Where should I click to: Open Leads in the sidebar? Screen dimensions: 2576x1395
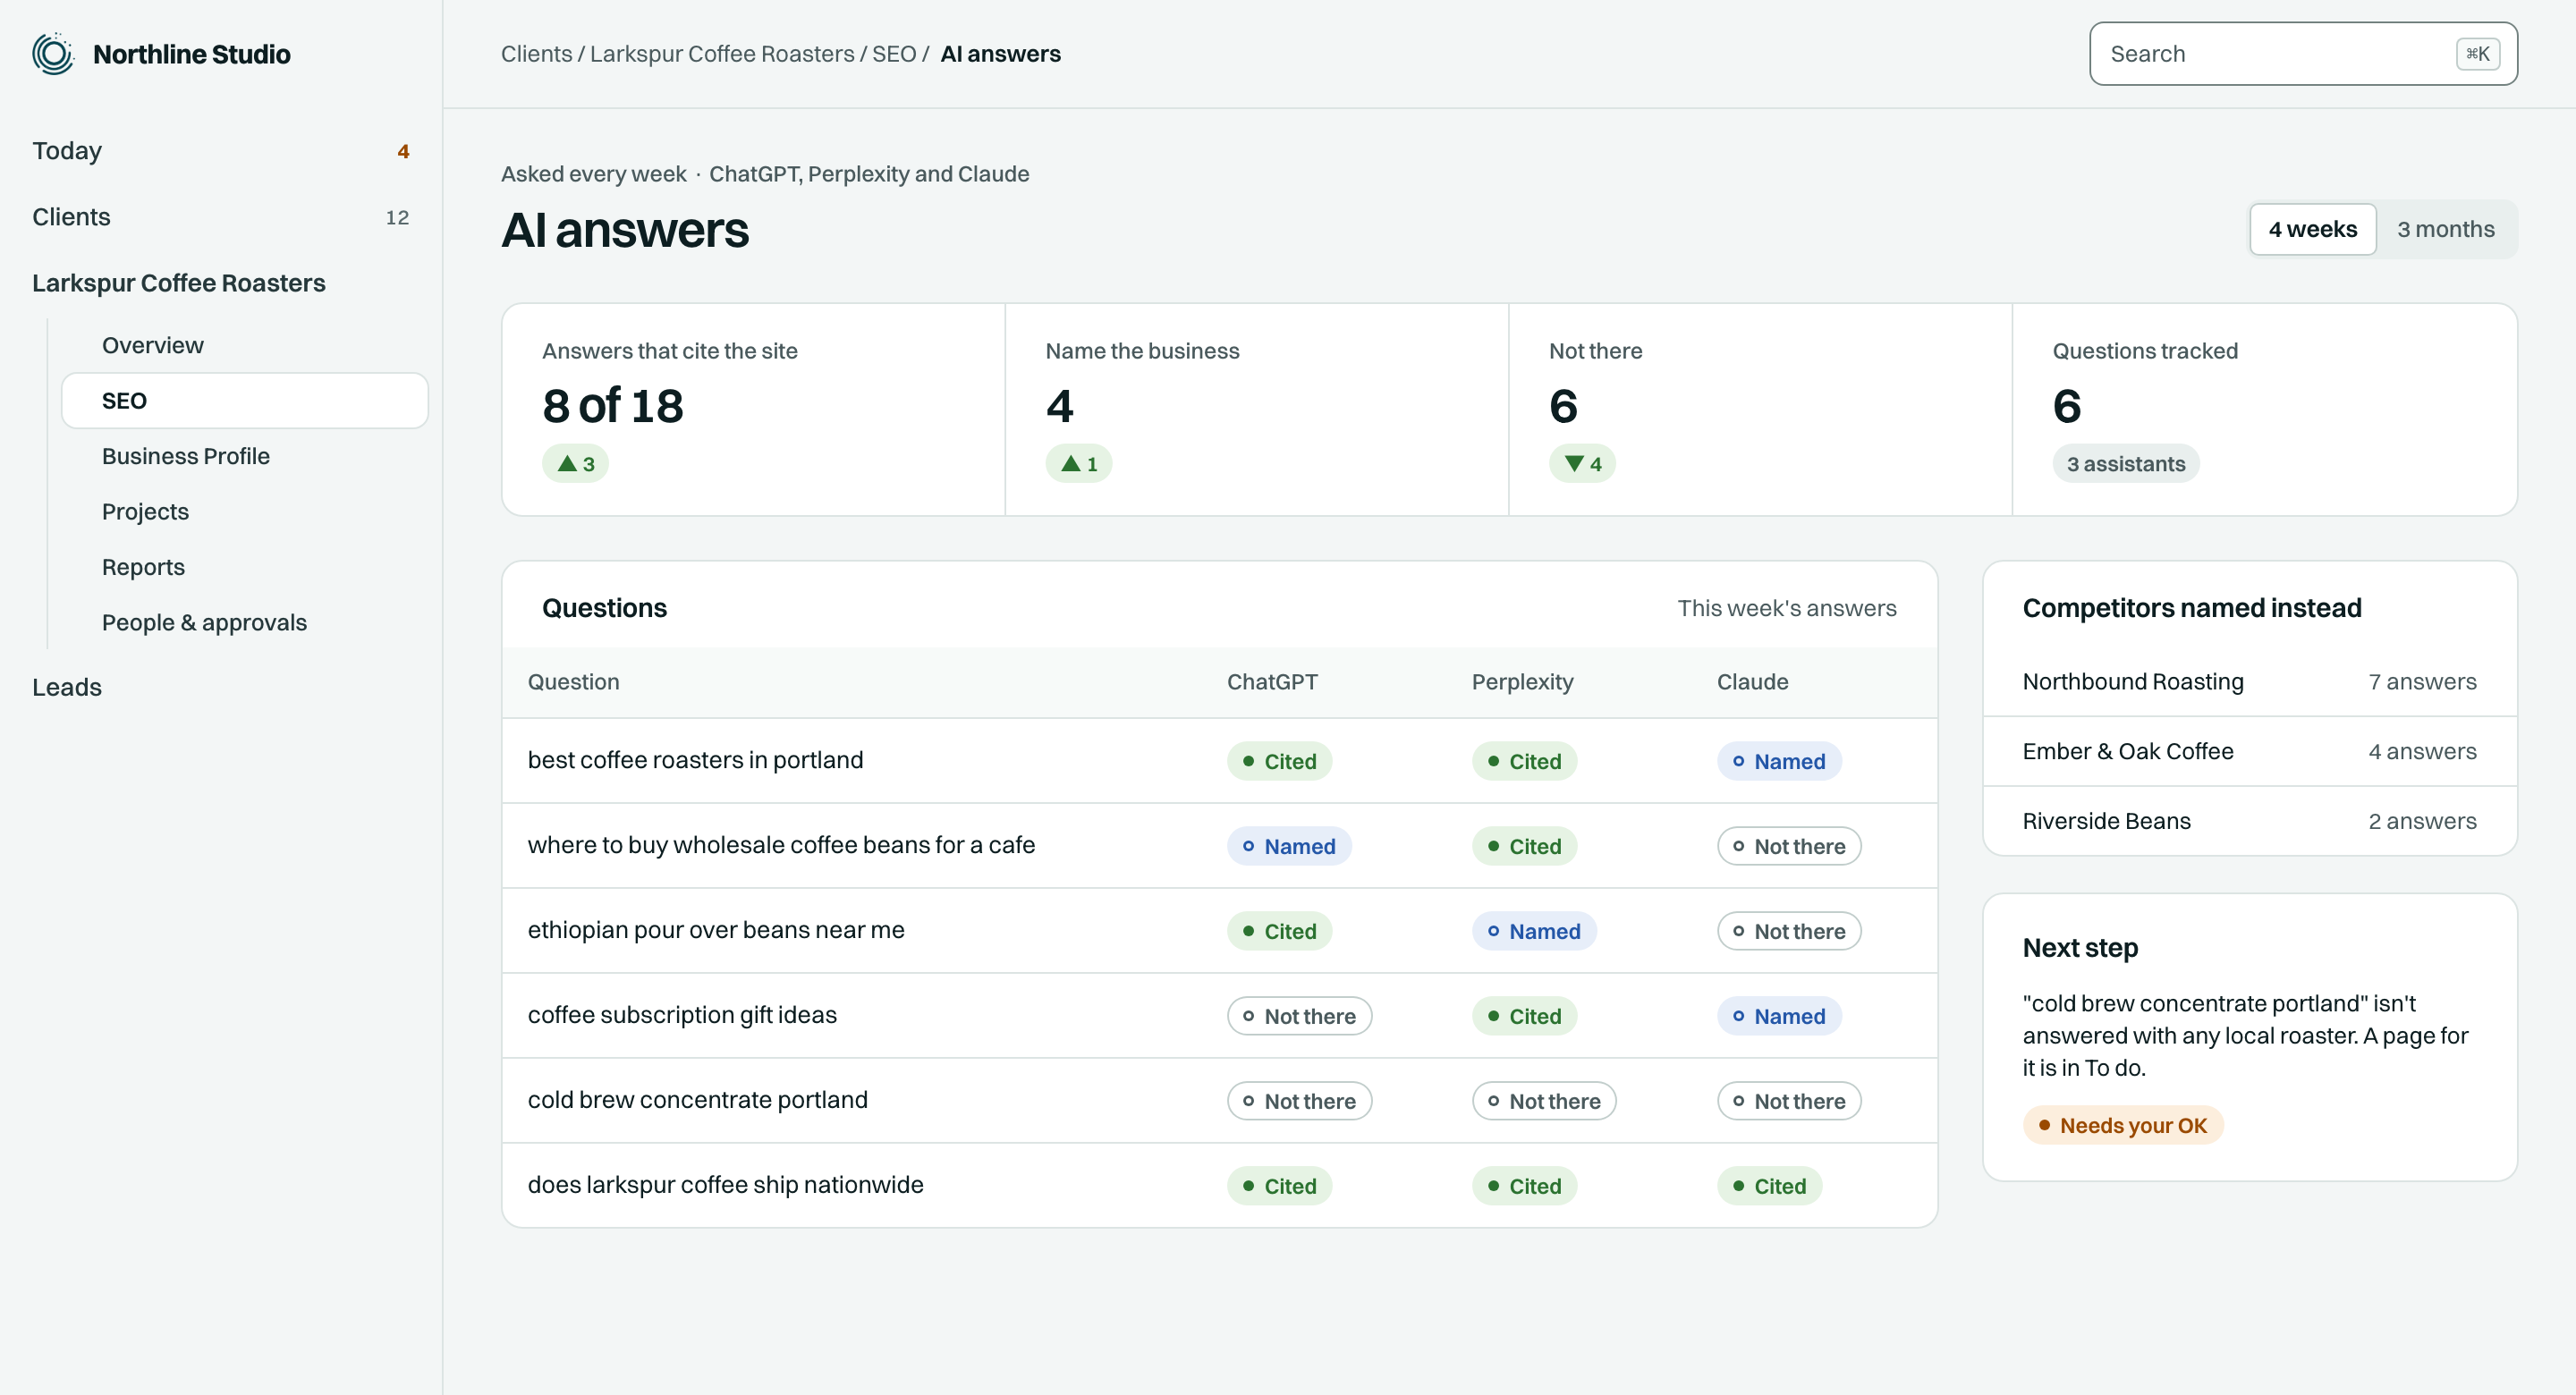pos(221,687)
